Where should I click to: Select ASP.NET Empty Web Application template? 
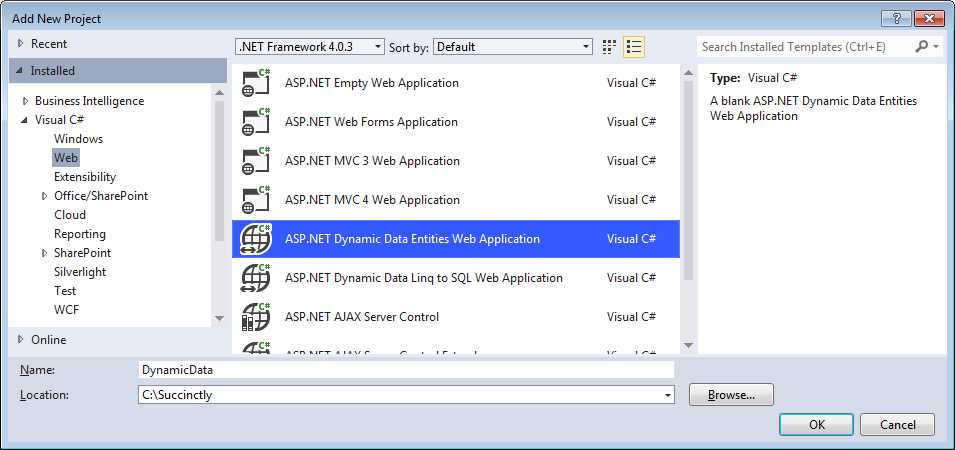tap(456, 83)
